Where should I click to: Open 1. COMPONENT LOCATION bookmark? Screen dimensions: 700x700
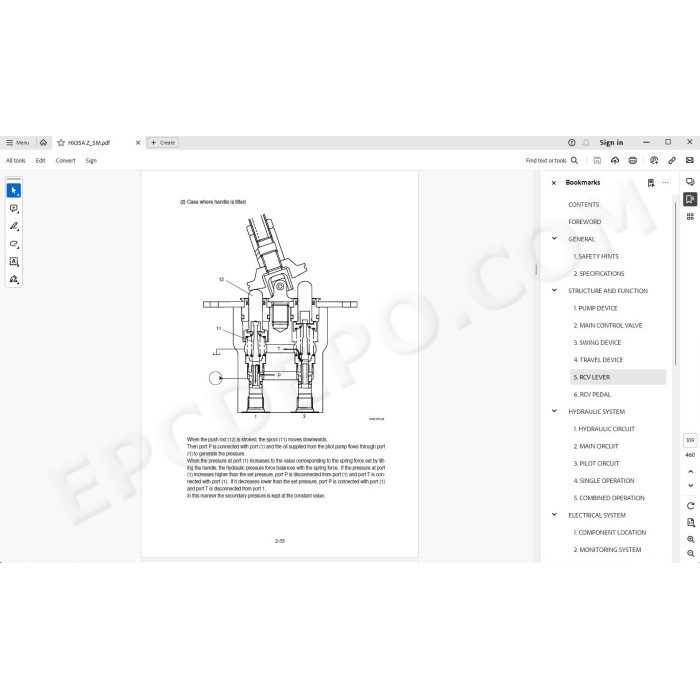coord(609,533)
